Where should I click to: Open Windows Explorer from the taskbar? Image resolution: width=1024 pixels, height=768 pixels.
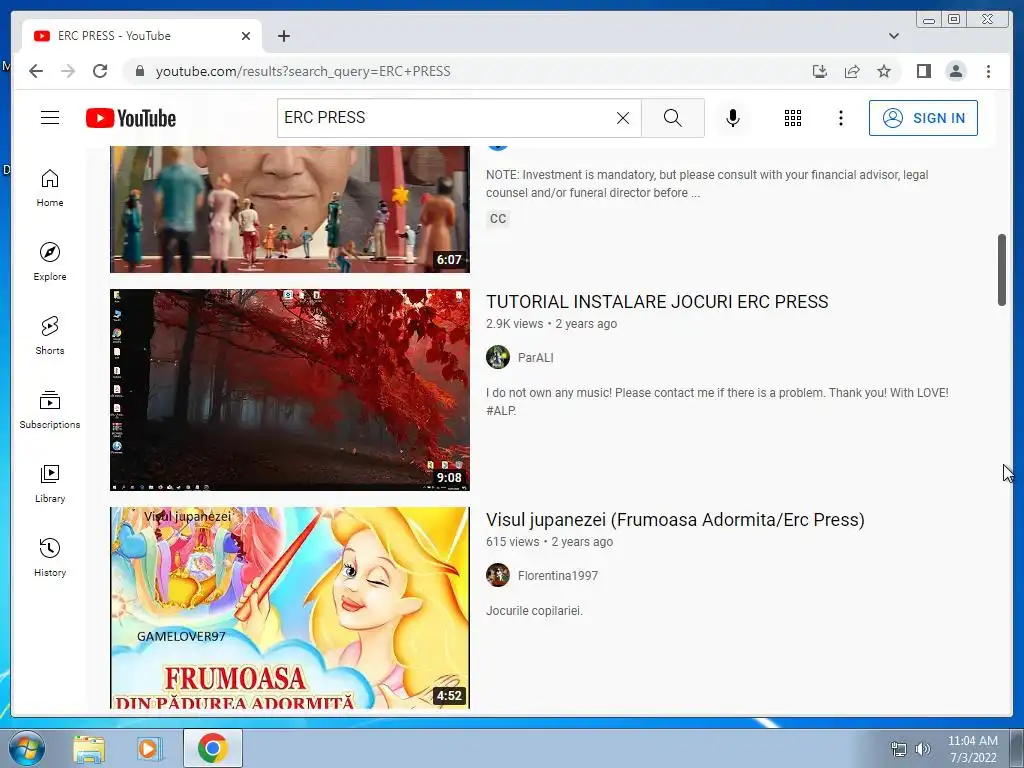click(89, 749)
